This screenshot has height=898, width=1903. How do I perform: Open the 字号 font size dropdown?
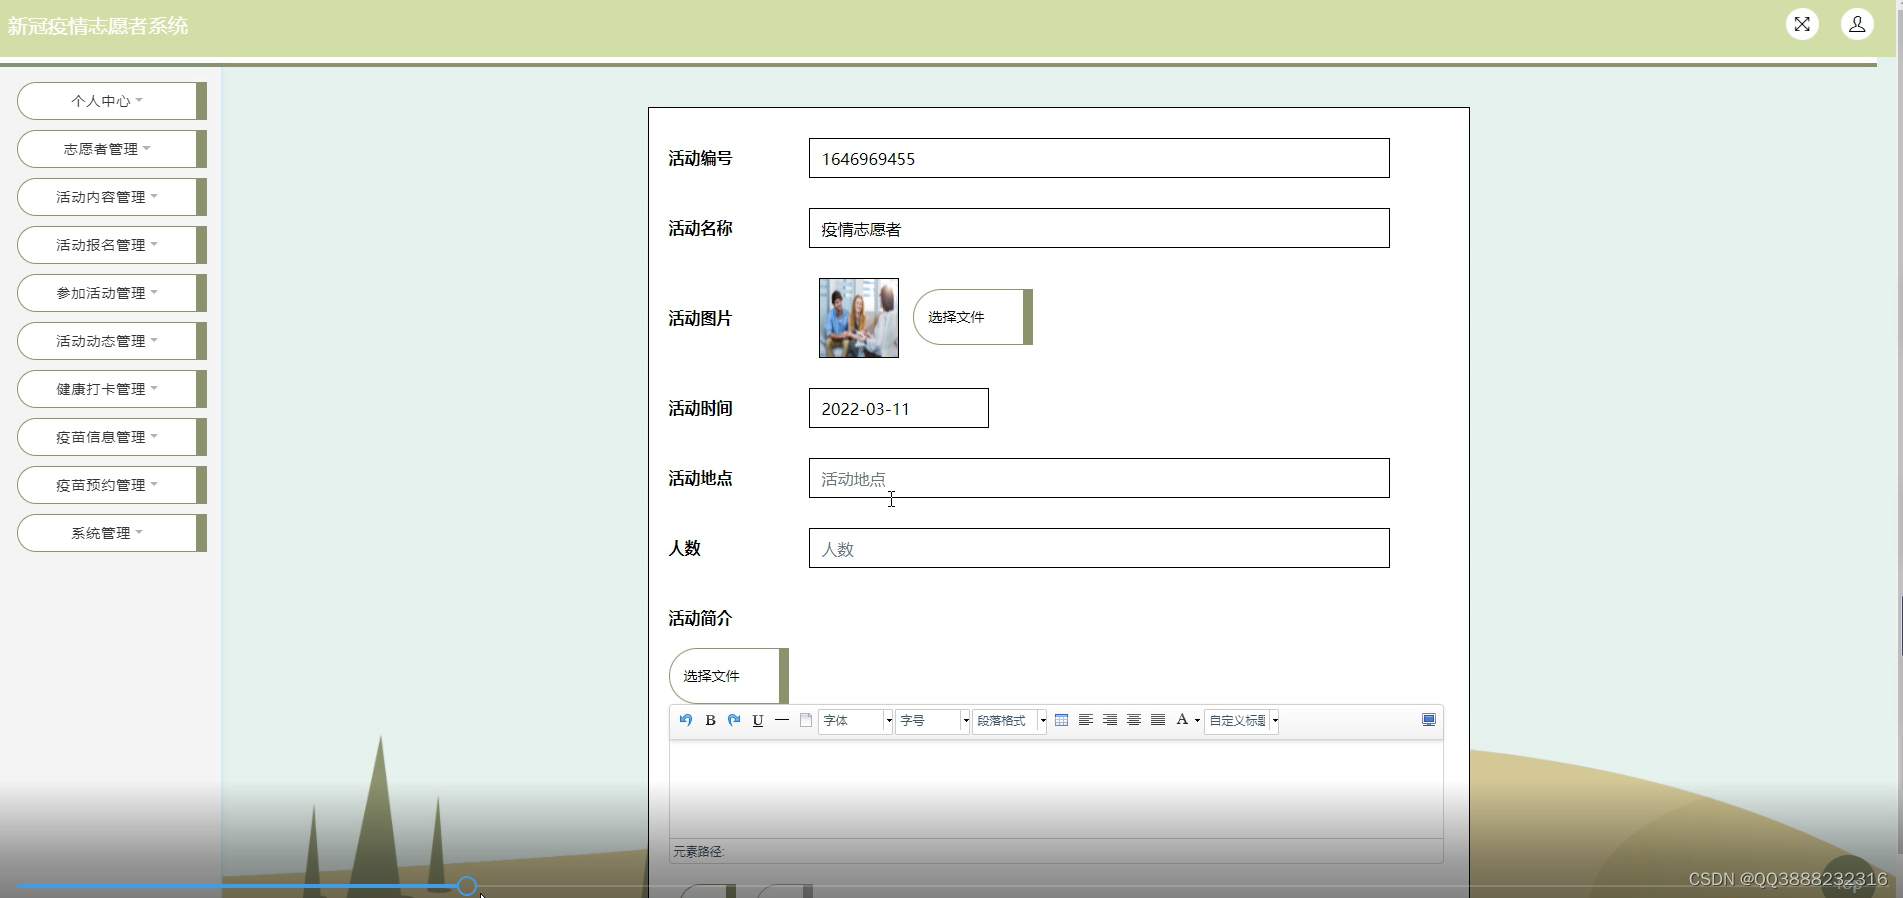click(933, 721)
